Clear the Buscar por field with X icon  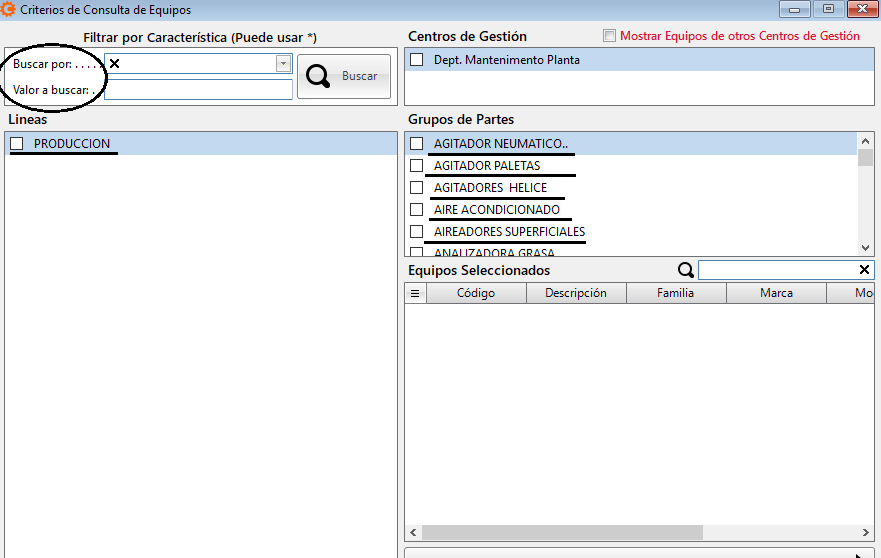click(x=115, y=63)
